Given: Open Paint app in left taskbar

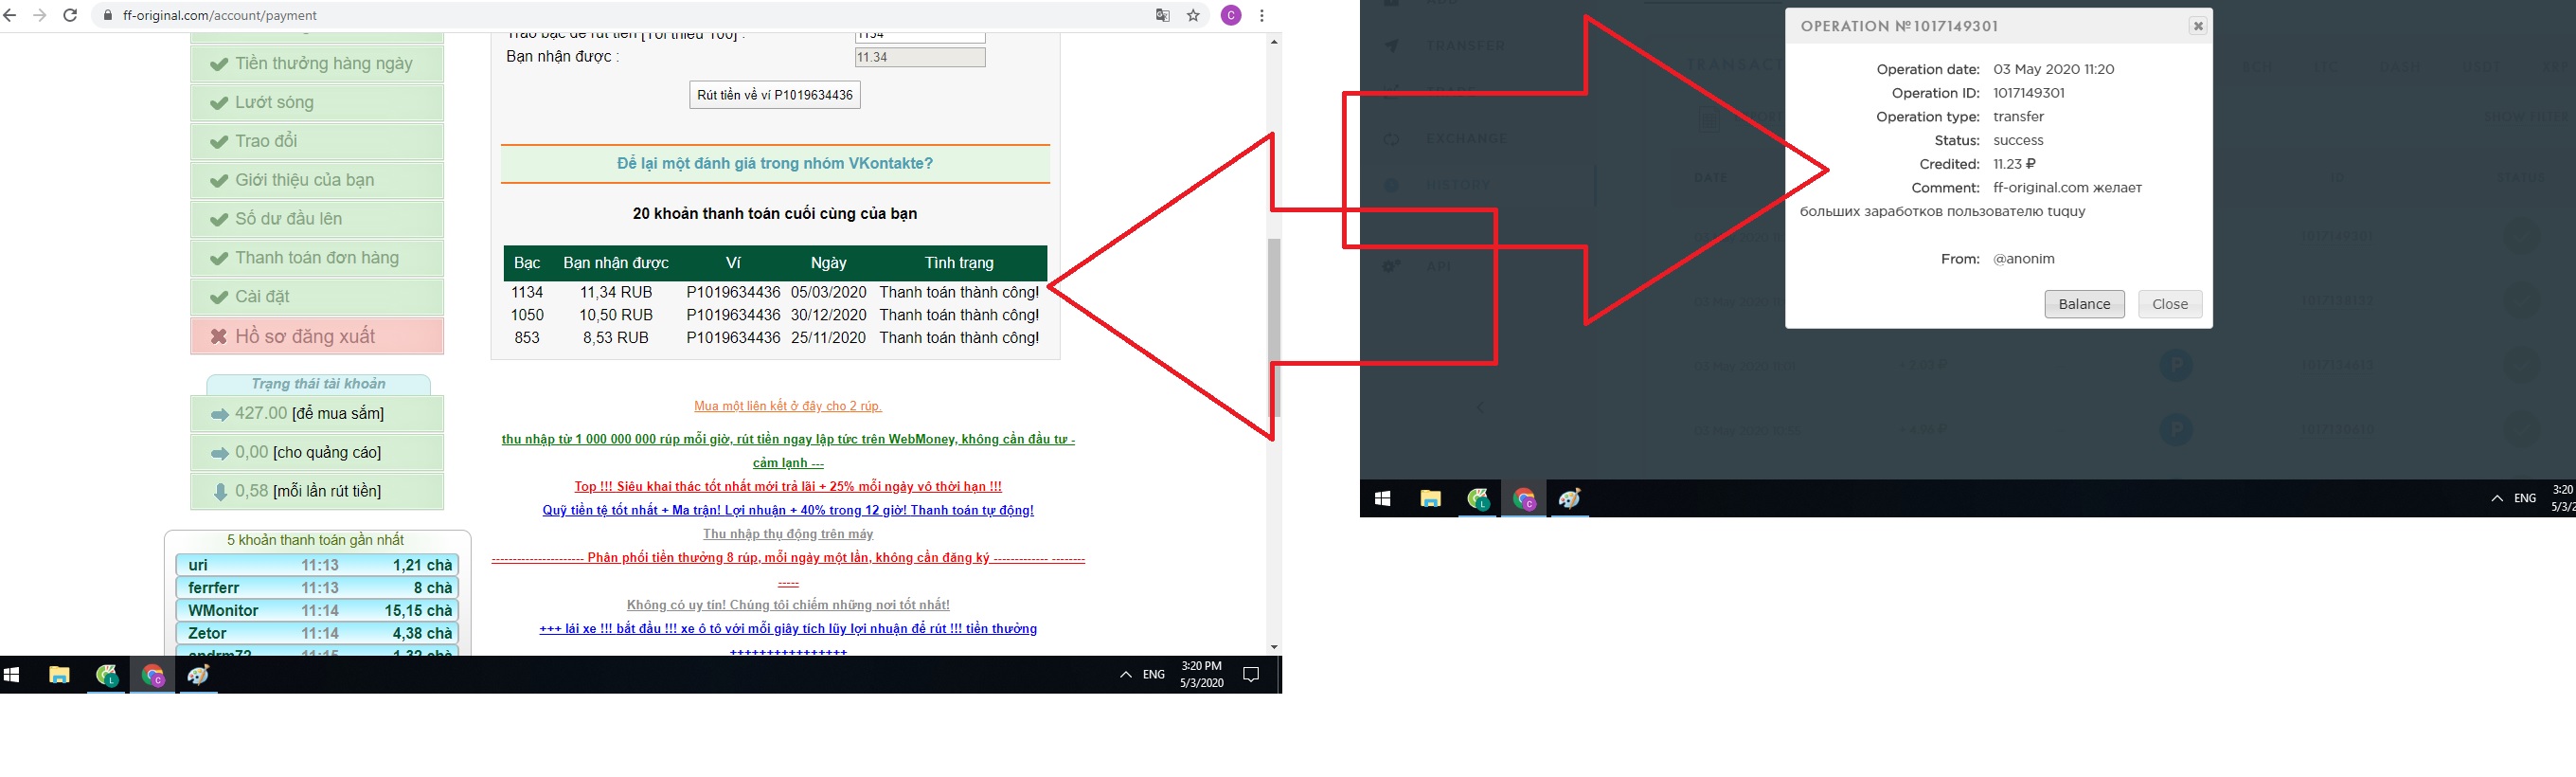Looking at the screenshot, I should coord(199,675).
